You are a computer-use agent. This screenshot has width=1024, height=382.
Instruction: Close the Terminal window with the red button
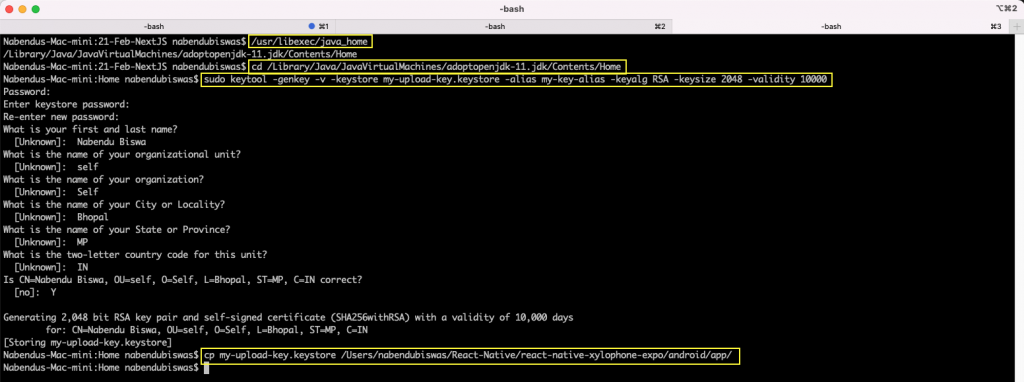[x=10, y=9]
